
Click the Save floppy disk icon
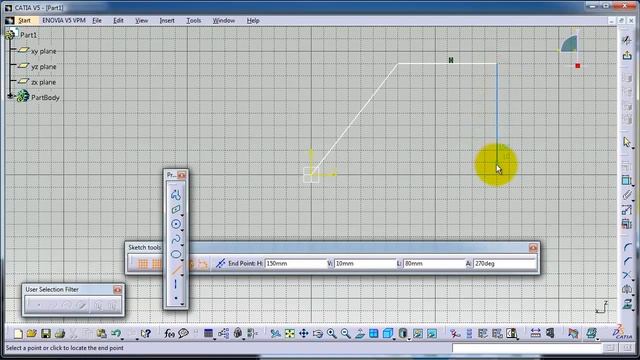pos(46,333)
